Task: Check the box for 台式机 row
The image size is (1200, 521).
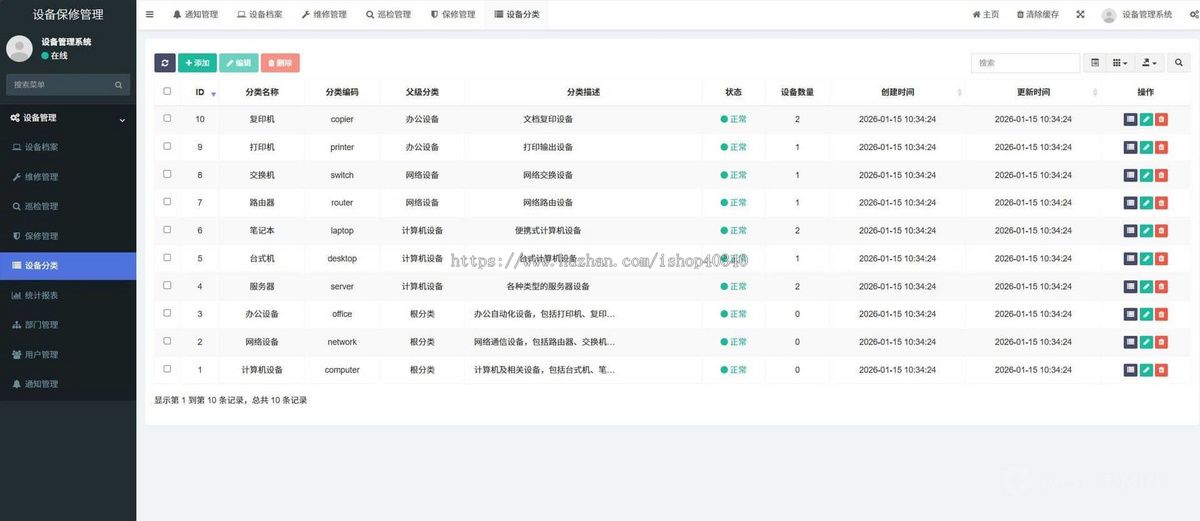Action: (x=167, y=257)
